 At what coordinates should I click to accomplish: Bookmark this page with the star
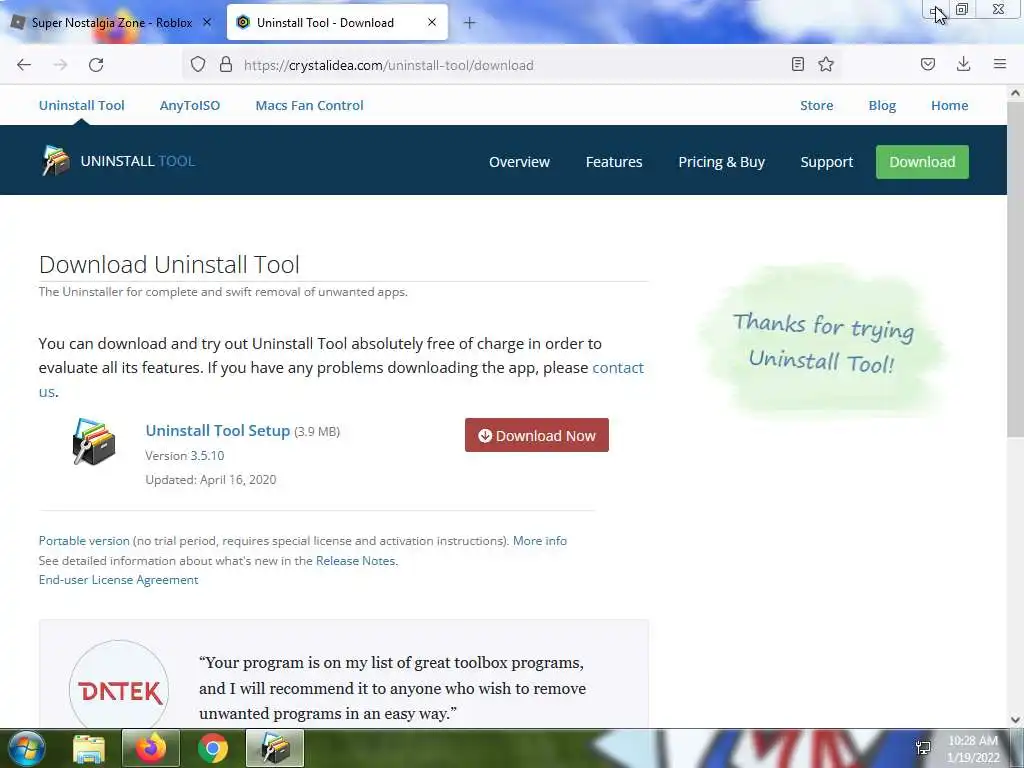coord(826,64)
